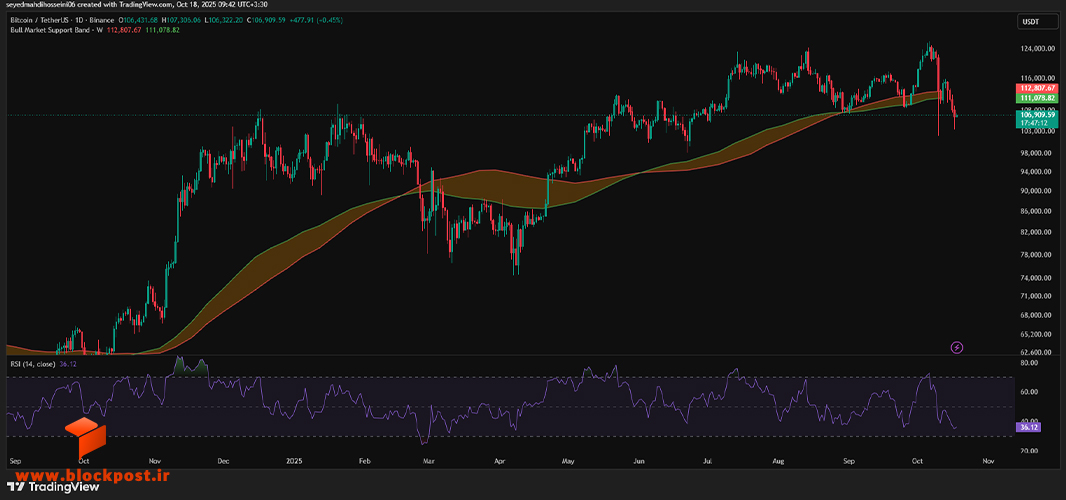1066x500 pixels.
Task: Click the Mar label on the time axis
Action: click(x=428, y=461)
